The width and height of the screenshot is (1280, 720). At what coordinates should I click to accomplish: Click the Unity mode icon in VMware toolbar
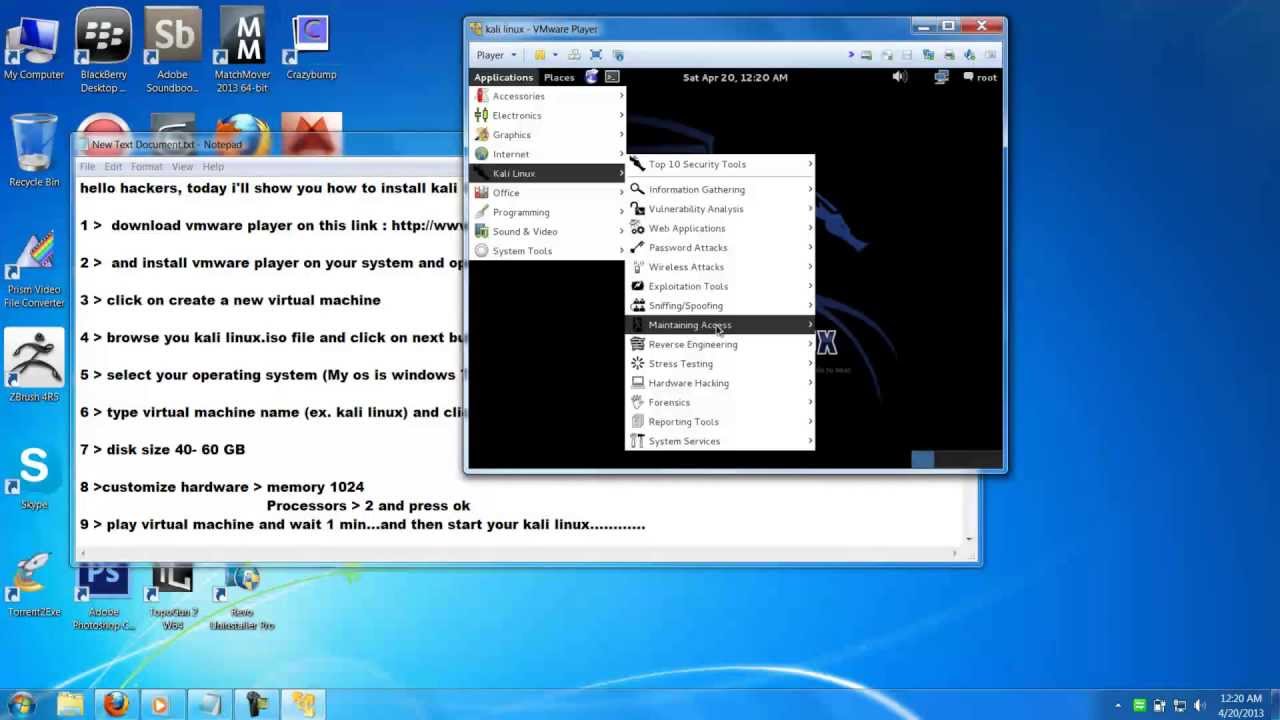pyautogui.click(x=618, y=55)
